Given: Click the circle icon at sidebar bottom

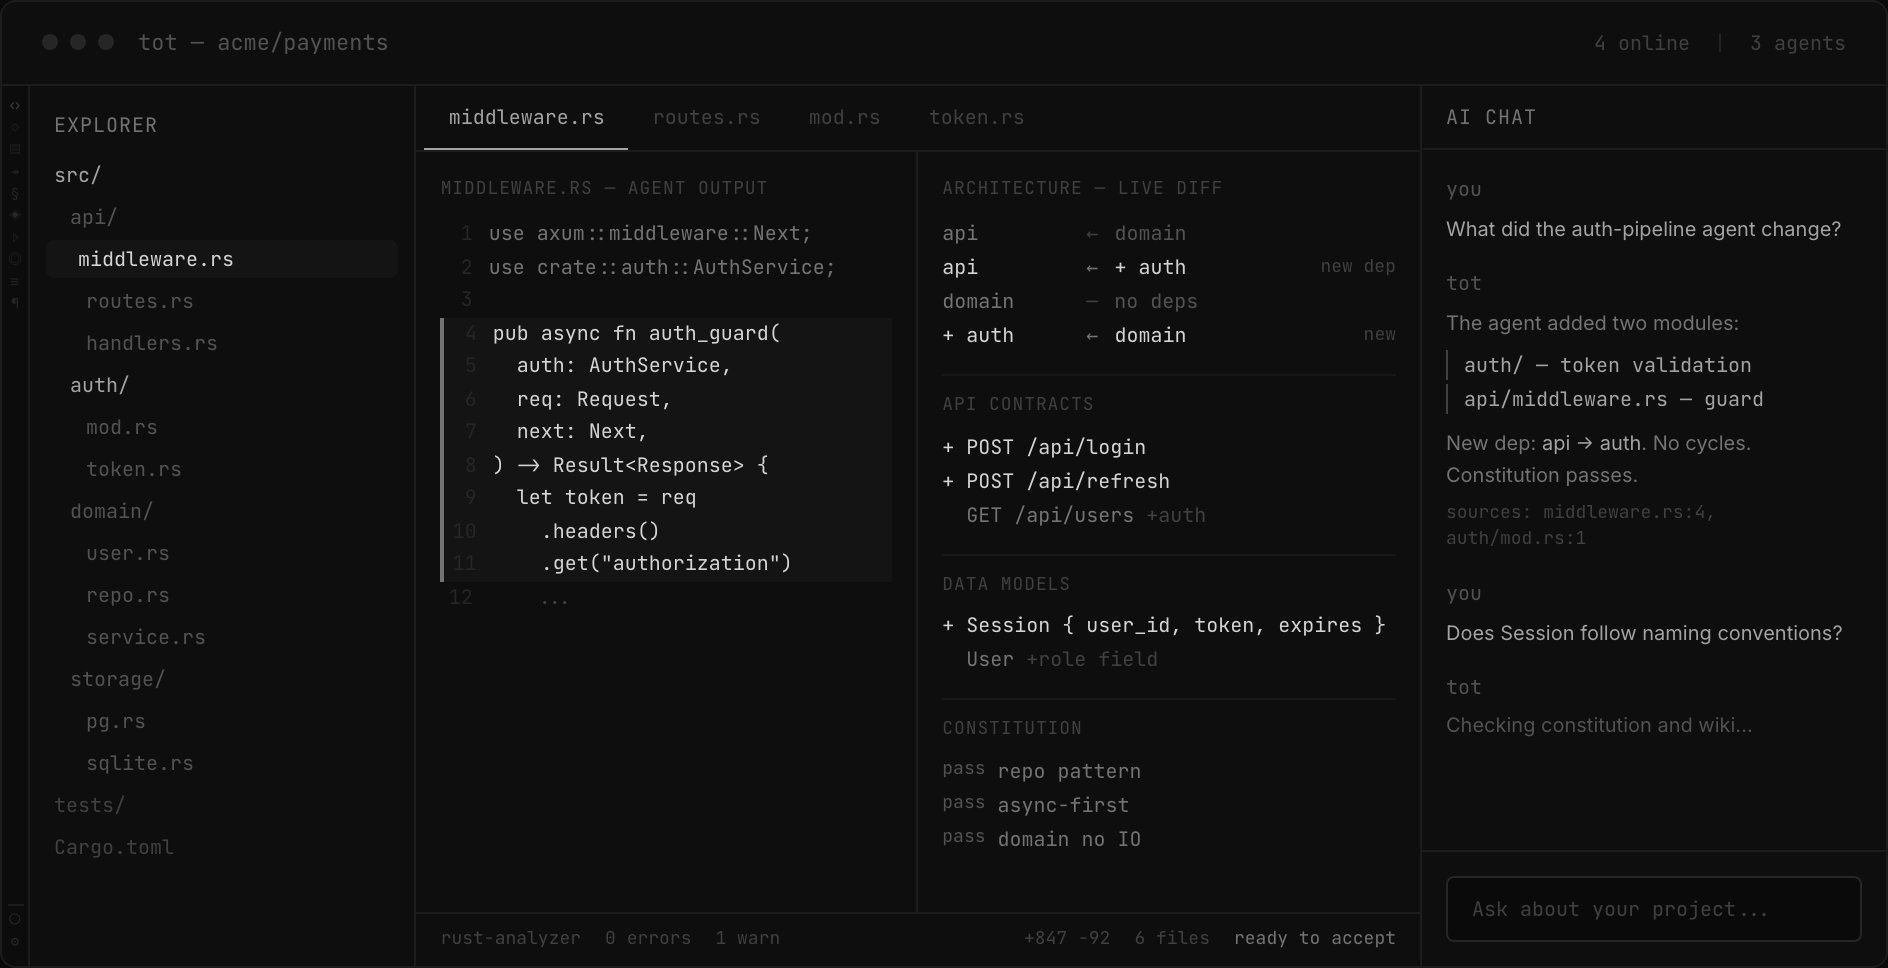Looking at the screenshot, I should tap(15, 919).
